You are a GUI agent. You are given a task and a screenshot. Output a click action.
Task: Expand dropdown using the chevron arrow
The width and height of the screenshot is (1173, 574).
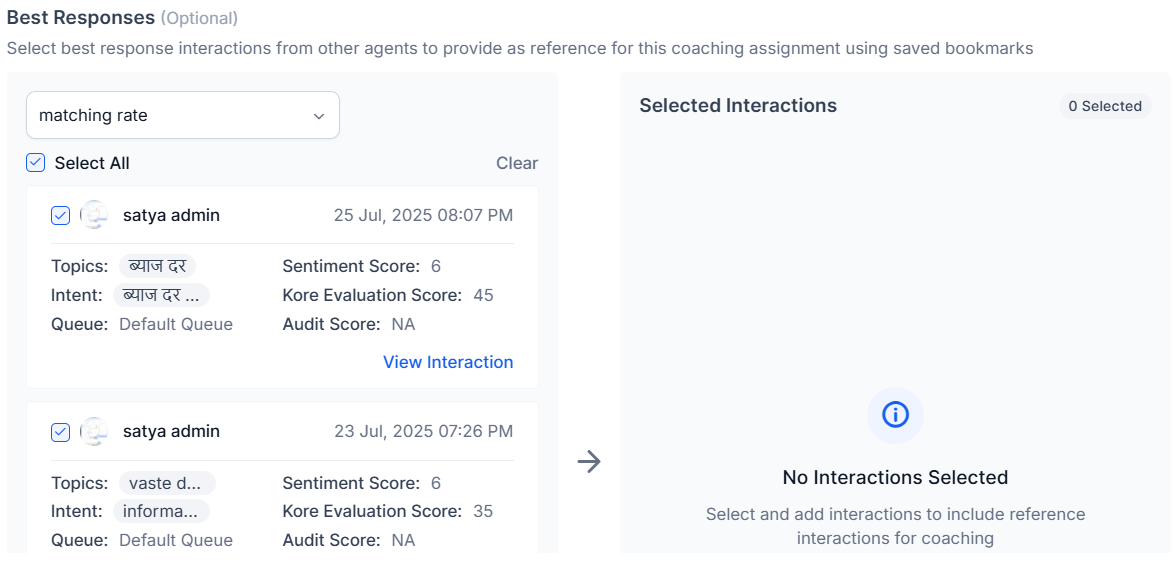(319, 116)
